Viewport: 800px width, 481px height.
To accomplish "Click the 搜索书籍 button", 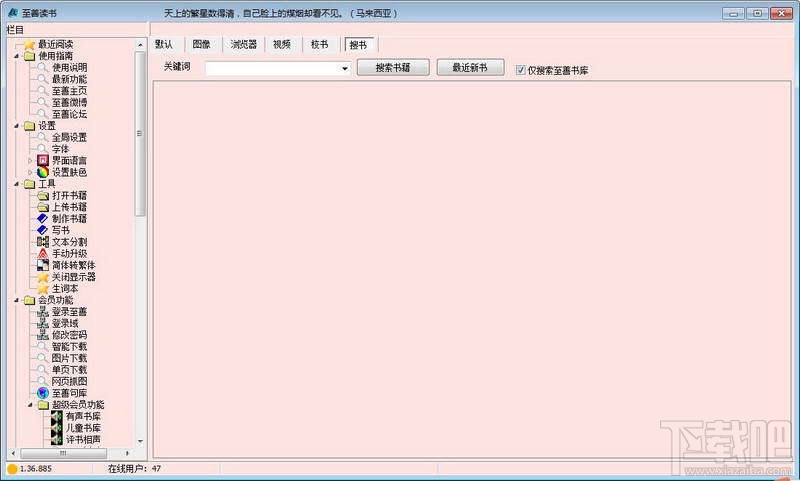I will click(393, 67).
